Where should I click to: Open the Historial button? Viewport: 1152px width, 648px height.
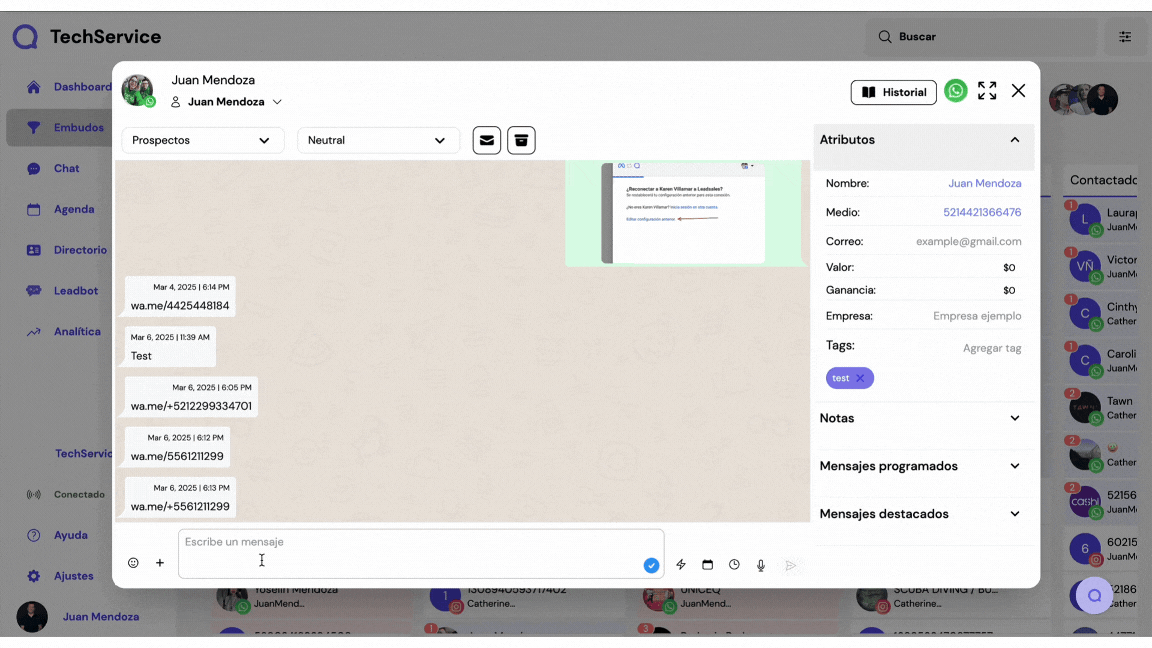(893, 92)
